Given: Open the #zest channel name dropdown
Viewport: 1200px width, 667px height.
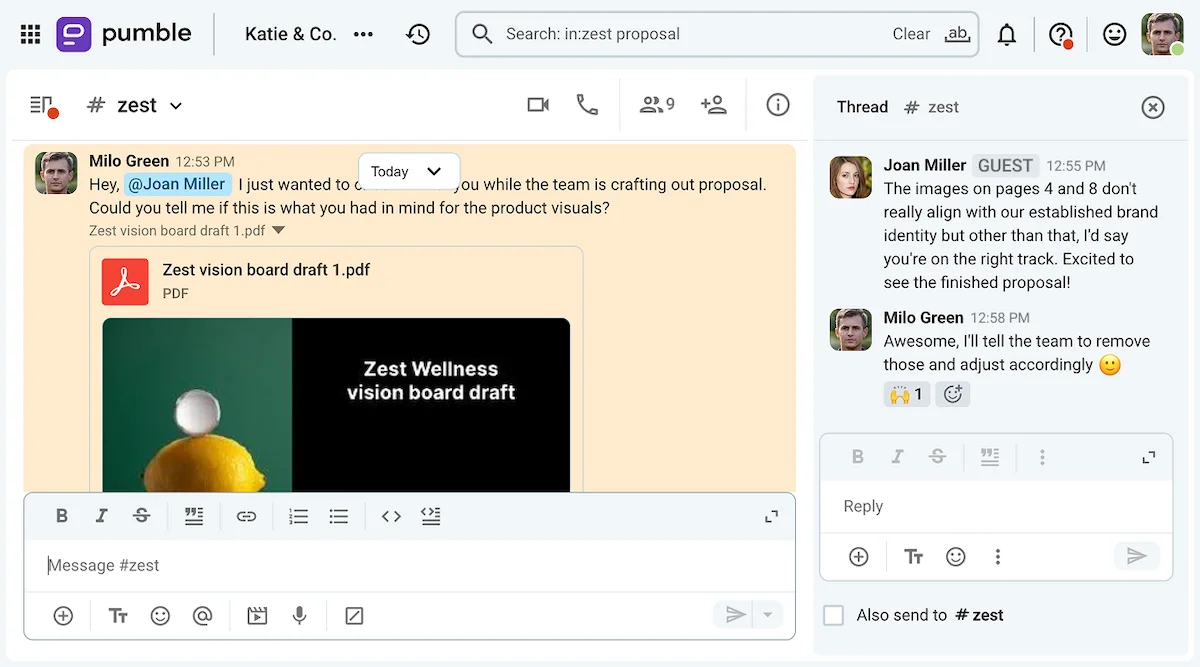Looking at the screenshot, I should 176,104.
